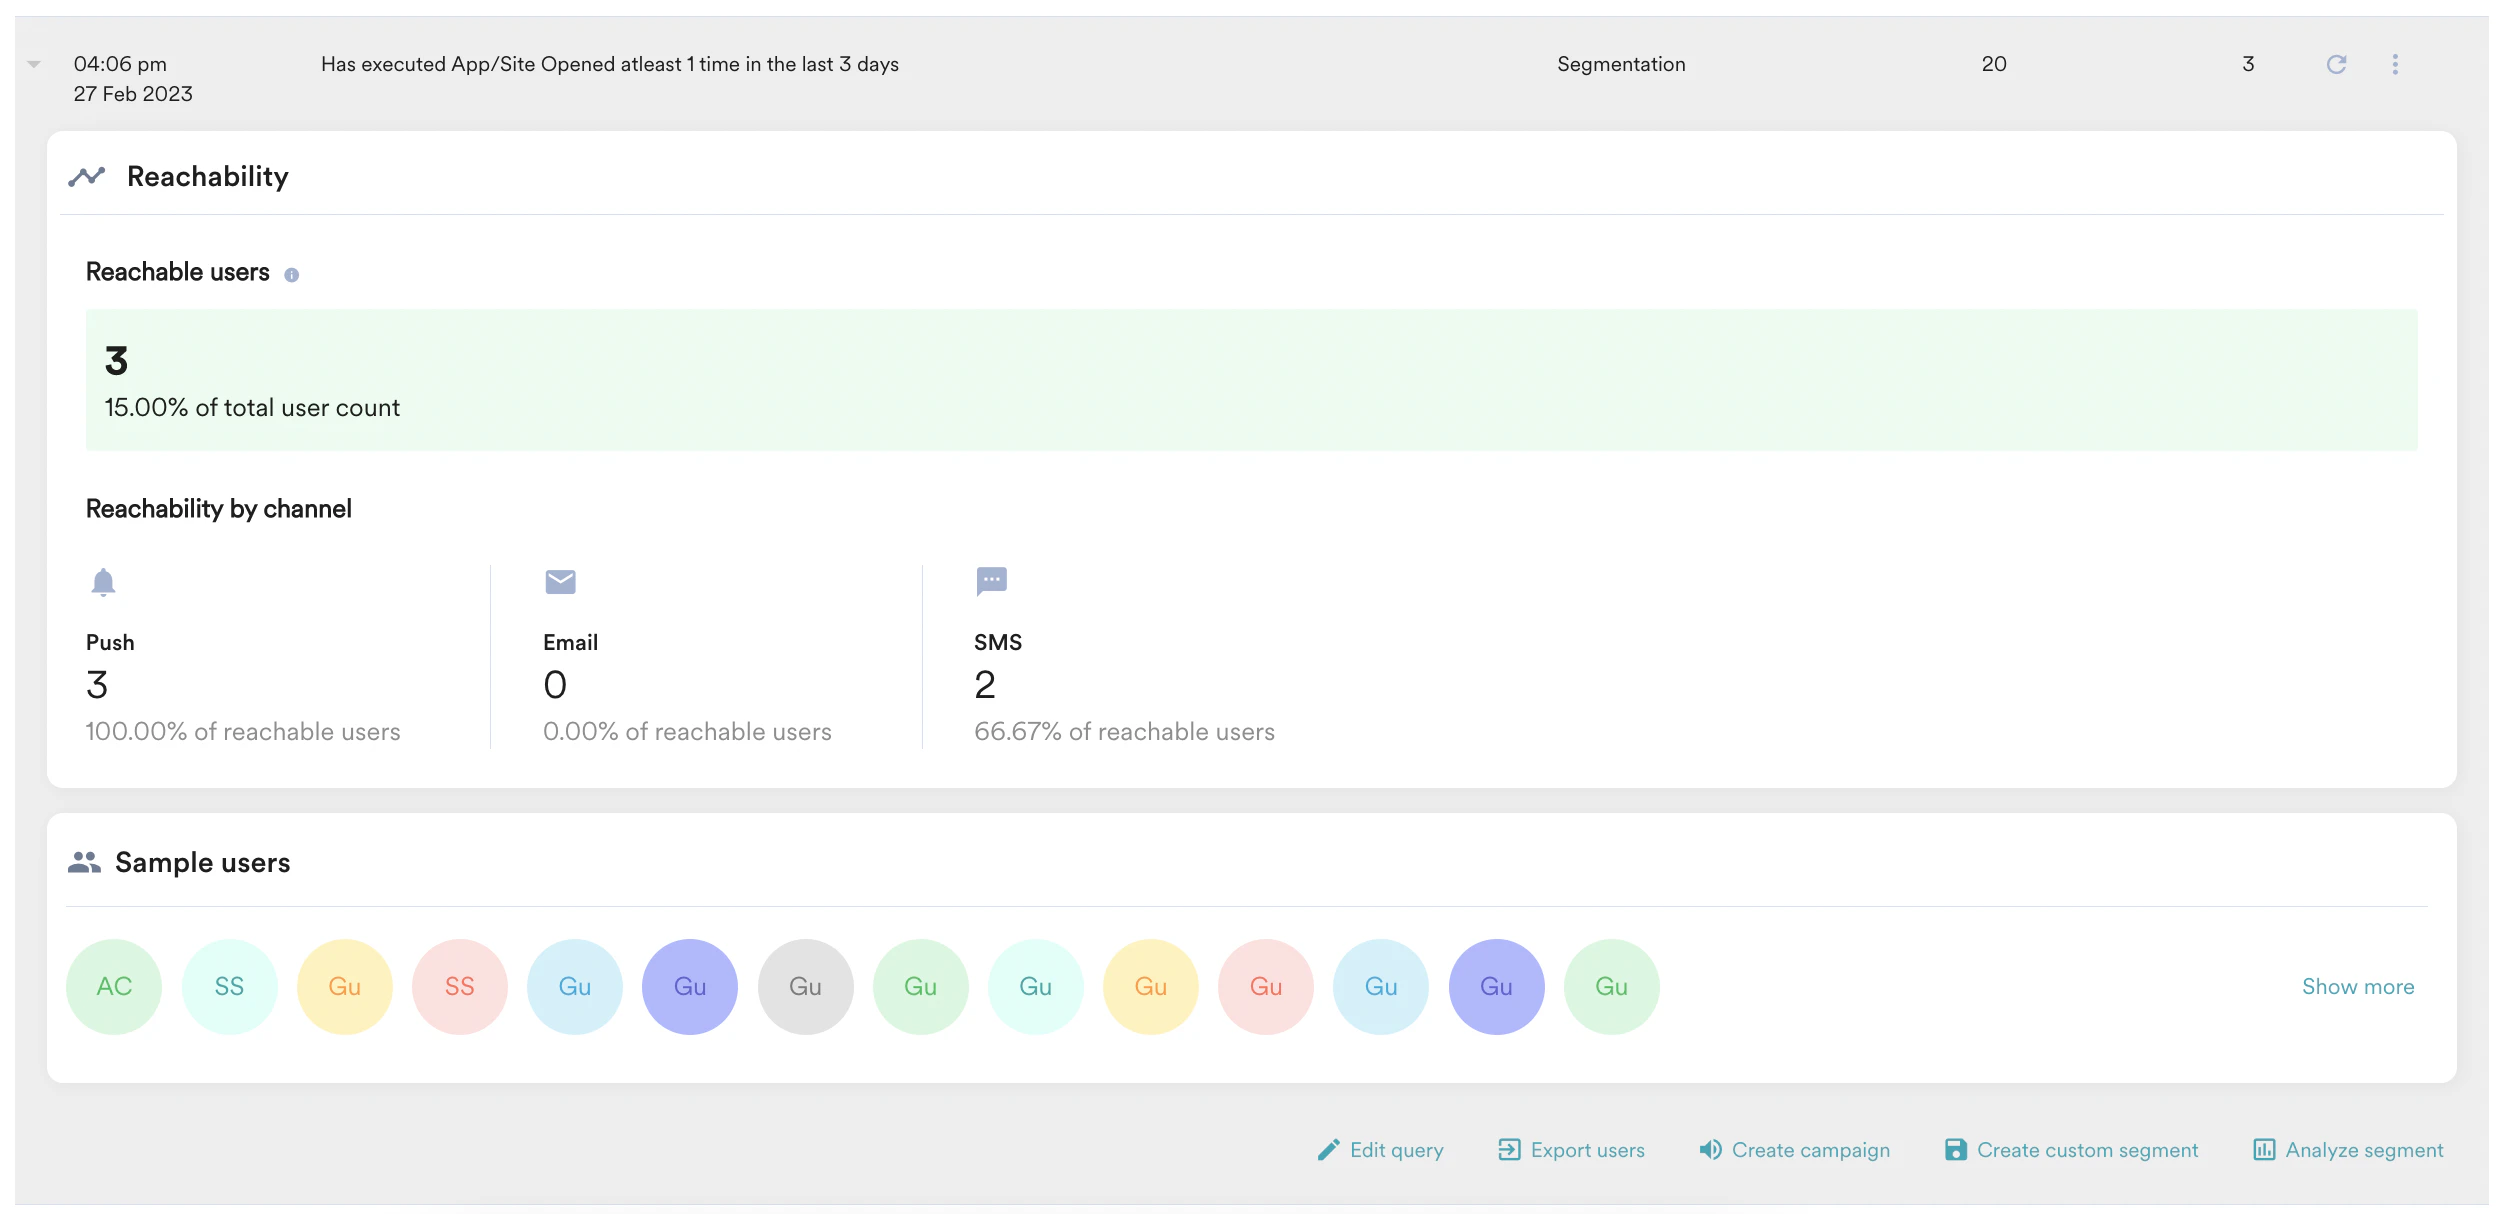Image resolution: width=2504 pixels, height=1214 pixels.
Task: Refresh the segmentation results
Action: 2338,63
